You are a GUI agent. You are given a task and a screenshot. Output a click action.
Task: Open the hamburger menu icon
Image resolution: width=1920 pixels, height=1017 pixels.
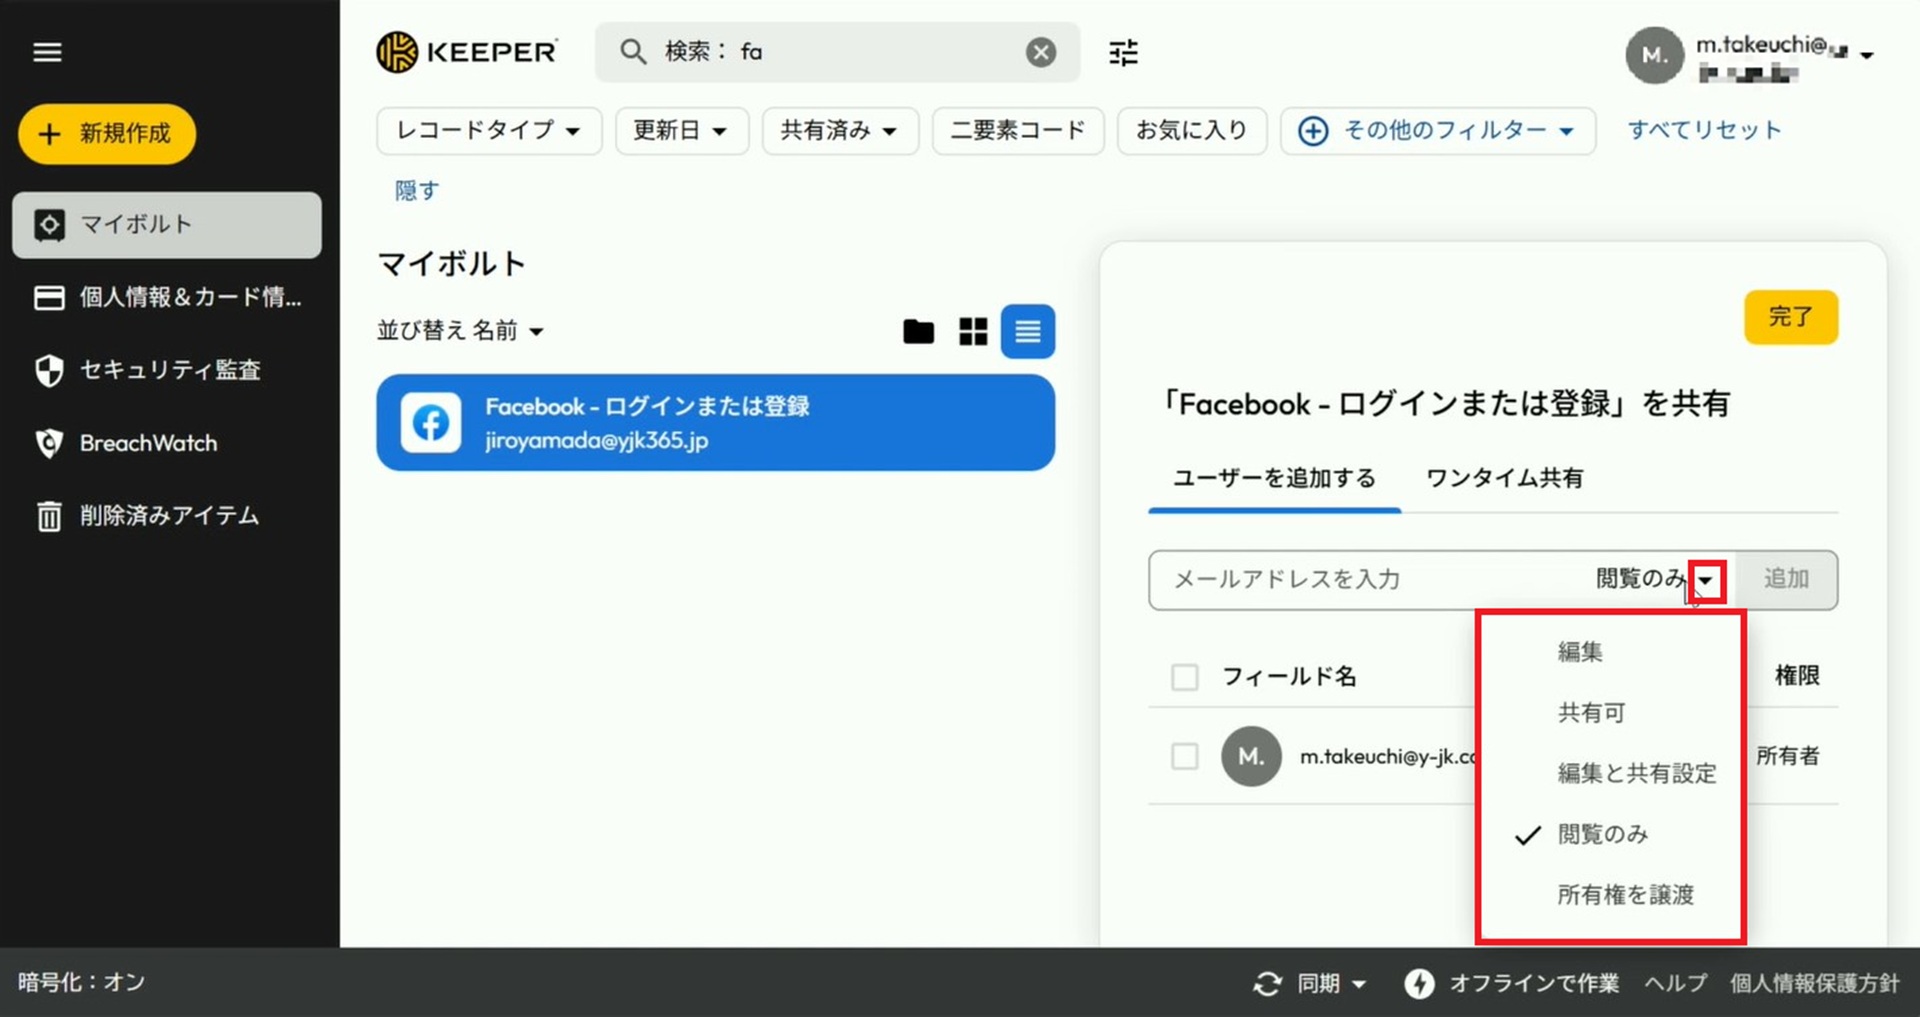coord(47,52)
